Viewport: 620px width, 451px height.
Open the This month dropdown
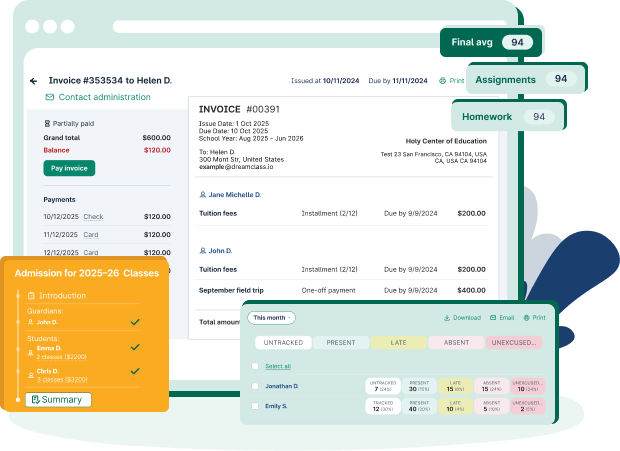pyautogui.click(x=271, y=318)
